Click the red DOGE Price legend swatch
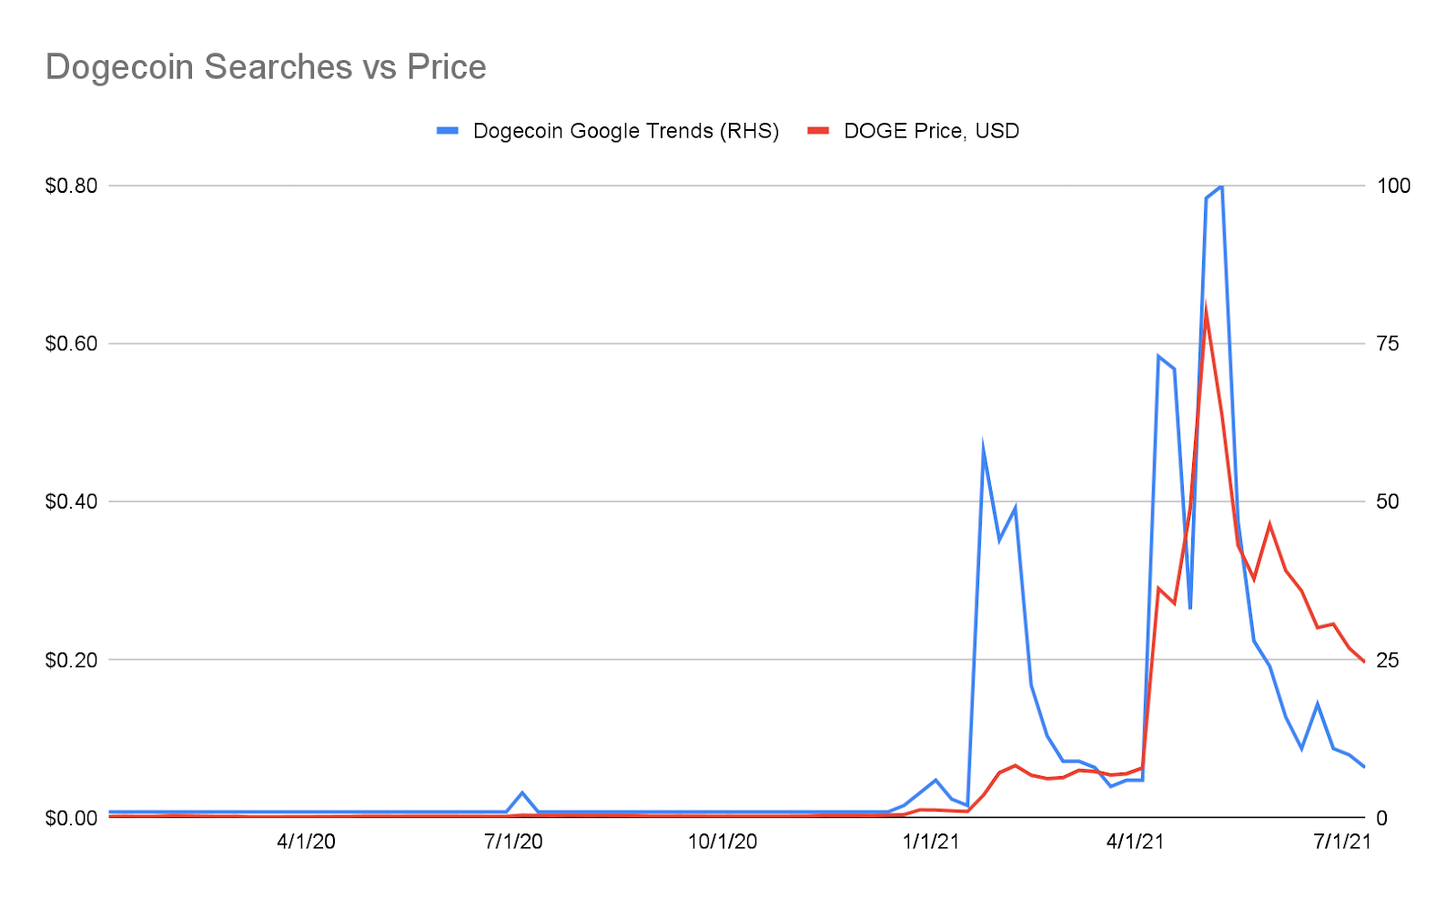Screen dimensions: 1456x899 [x=818, y=131]
